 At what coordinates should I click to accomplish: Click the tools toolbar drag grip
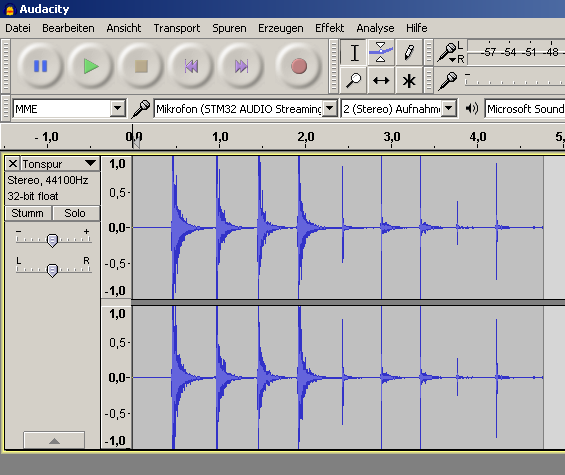click(334, 66)
